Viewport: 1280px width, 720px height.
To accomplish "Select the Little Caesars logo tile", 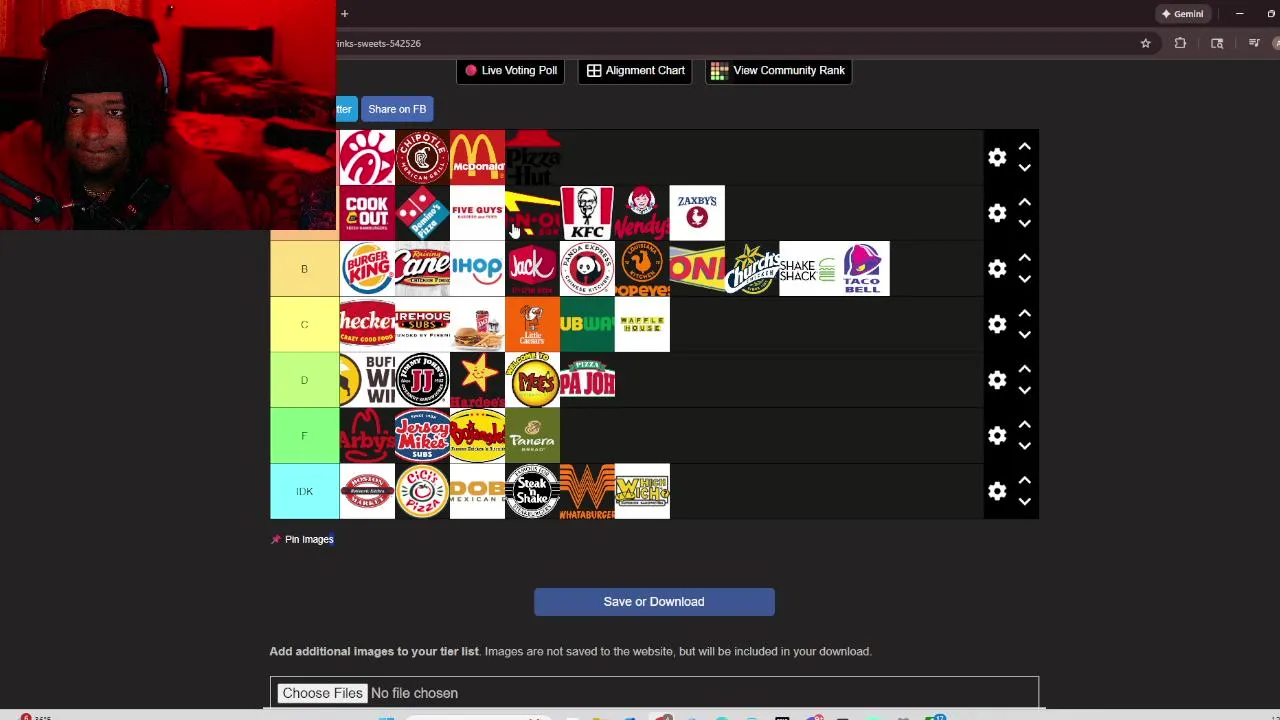I will click(x=532, y=324).
